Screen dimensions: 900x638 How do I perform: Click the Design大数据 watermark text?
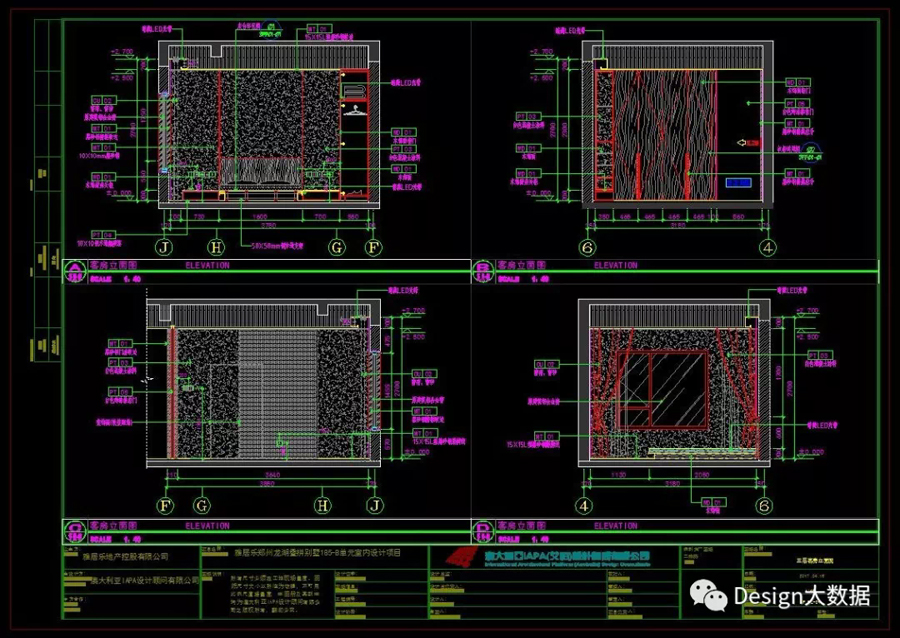(800, 596)
